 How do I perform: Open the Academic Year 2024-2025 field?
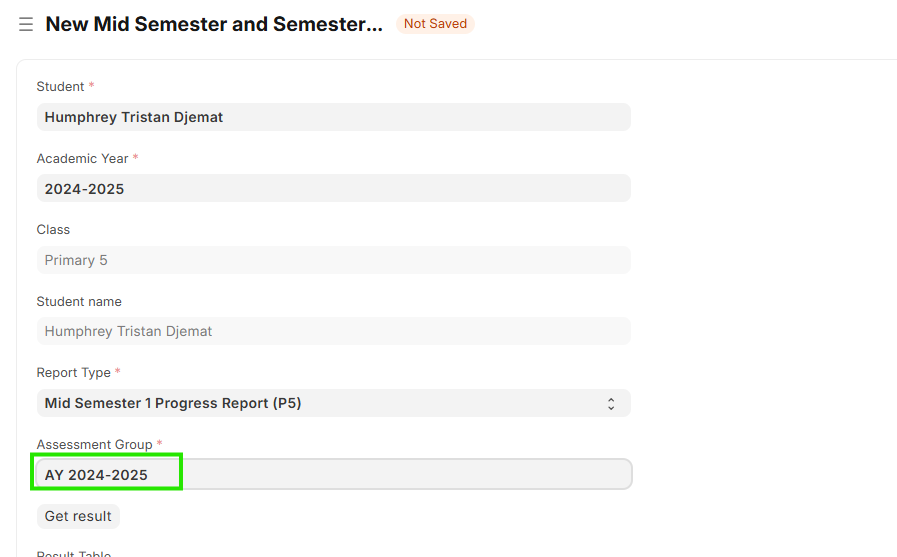(x=333, y=189)
